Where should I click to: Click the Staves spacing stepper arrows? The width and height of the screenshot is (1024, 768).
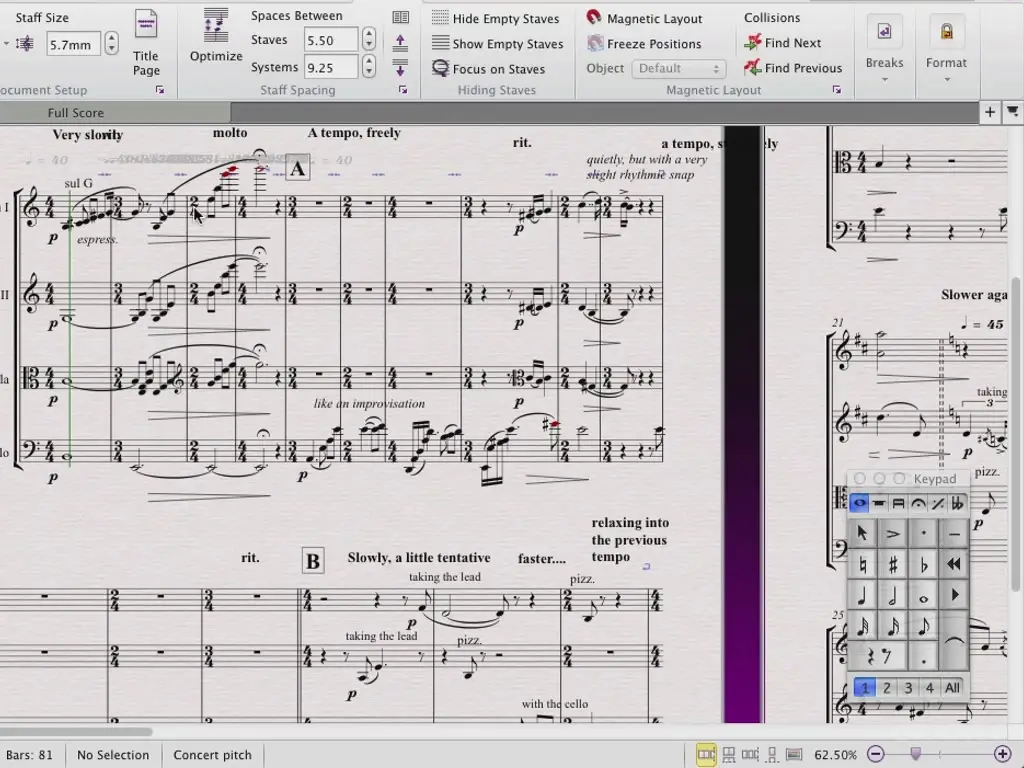pyautogui.click(x=369, y=39)
